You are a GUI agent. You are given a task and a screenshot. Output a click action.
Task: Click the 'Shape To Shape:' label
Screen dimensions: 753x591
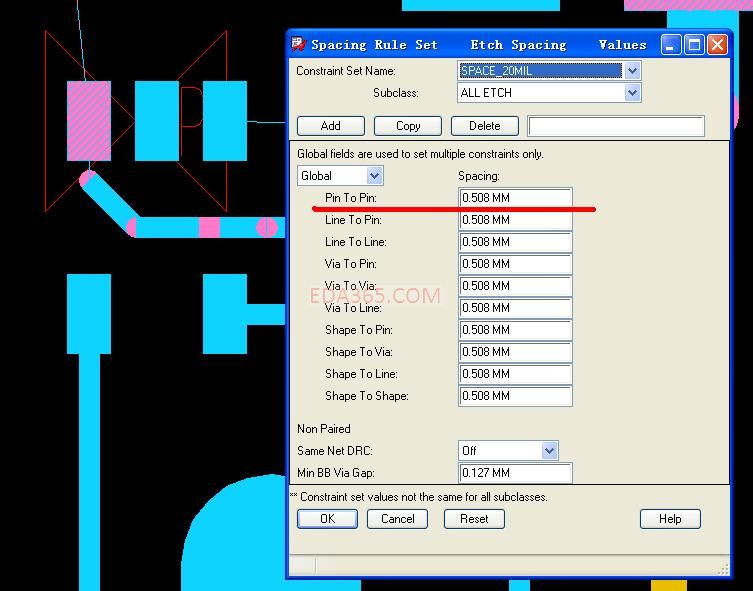click(x=367, y=396)
